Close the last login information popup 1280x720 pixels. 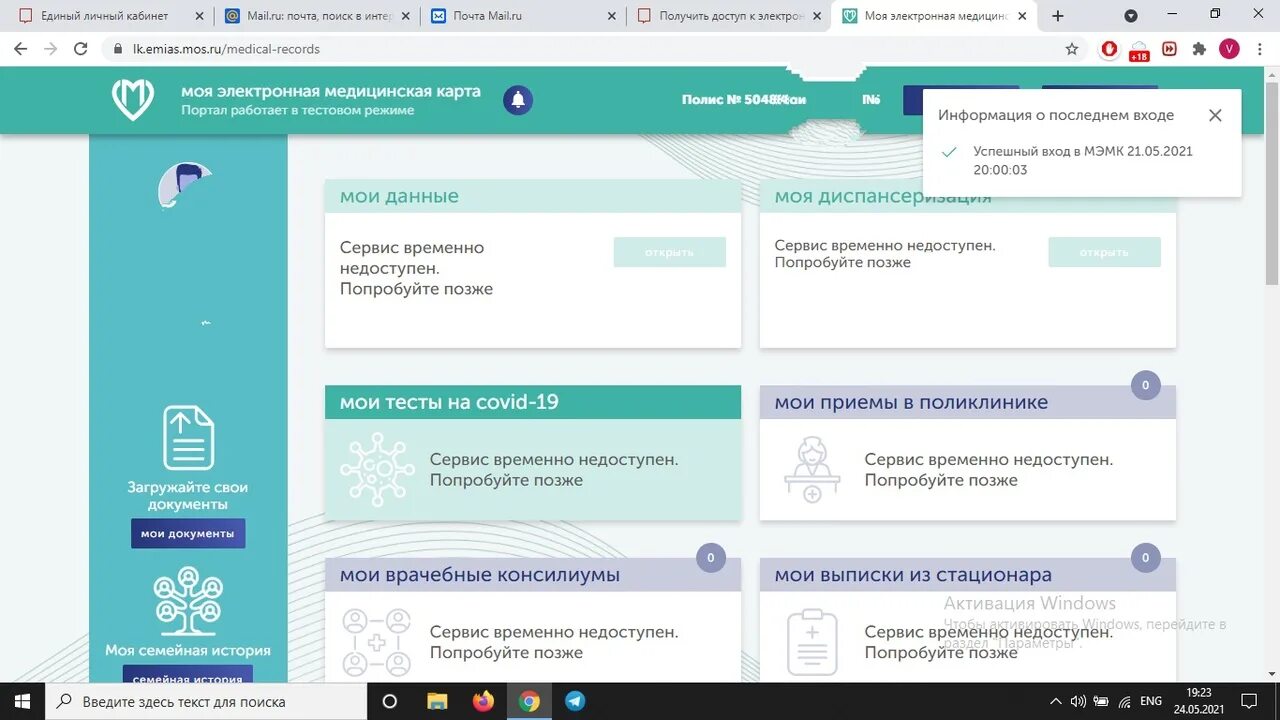1215,115
